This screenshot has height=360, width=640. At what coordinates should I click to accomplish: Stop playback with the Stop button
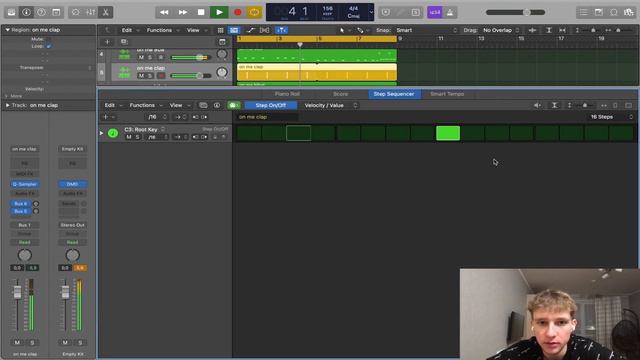tap(201, 12)
